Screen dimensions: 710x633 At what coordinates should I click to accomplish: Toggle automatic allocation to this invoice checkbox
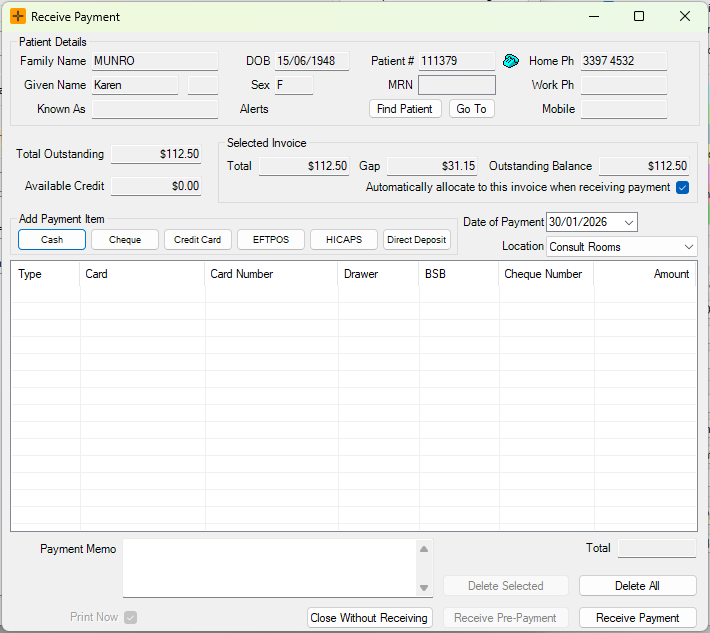(682, 187)
